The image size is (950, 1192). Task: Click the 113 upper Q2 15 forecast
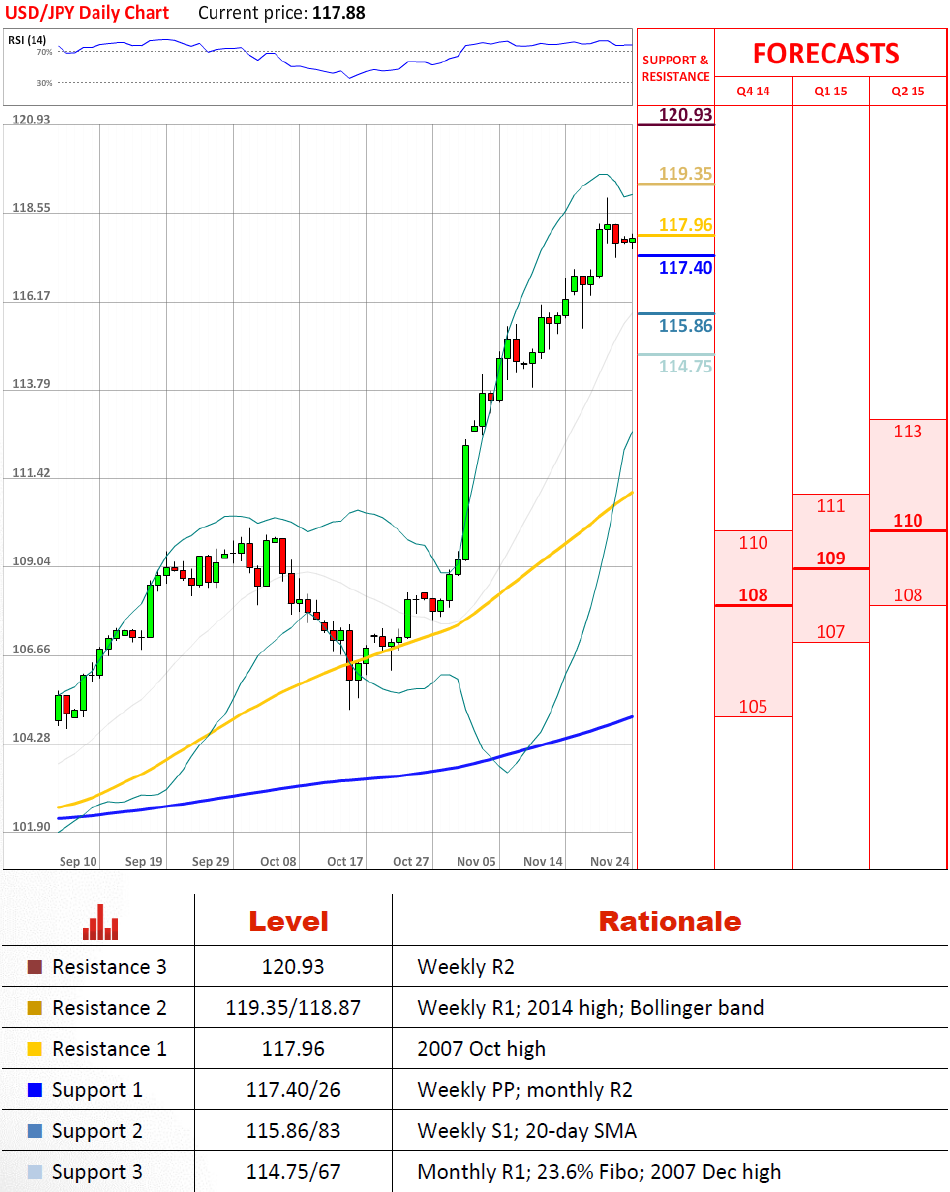coord(908,432)
